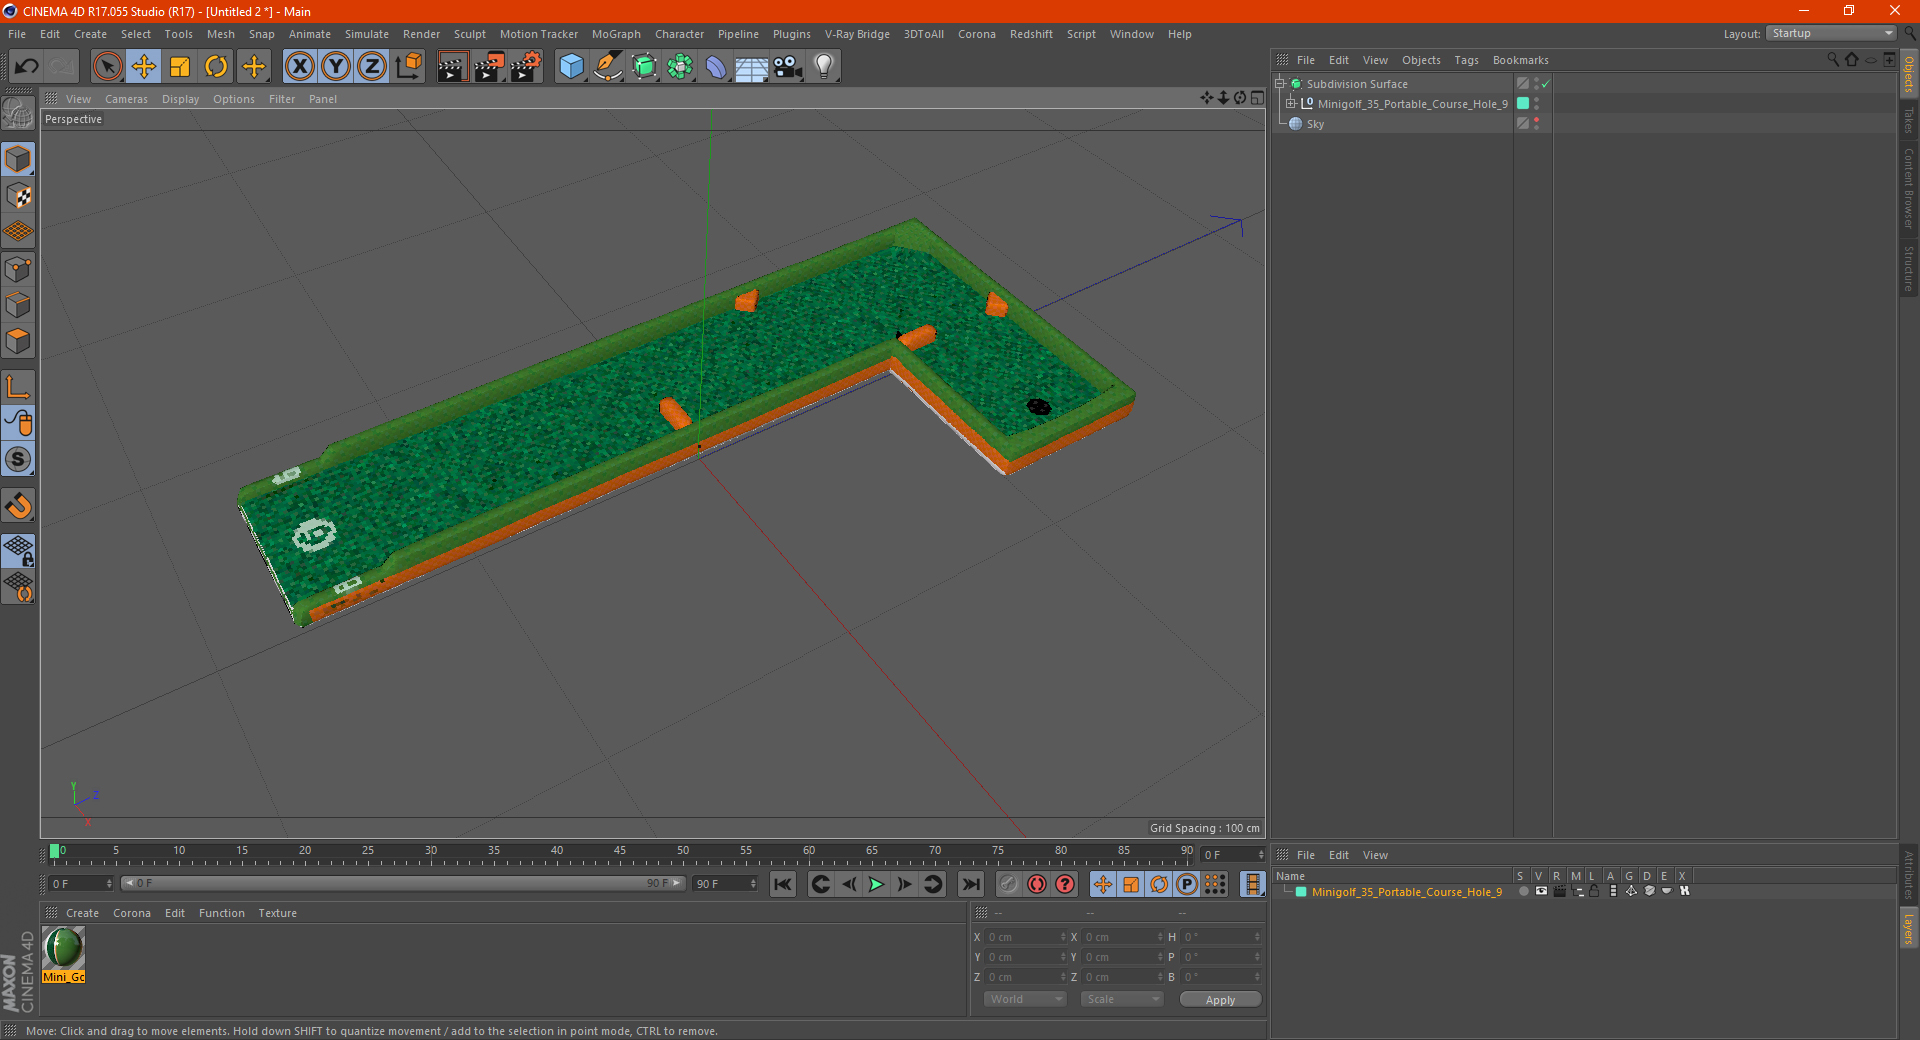Add a camera object
This screenshot has width=1920, height=1040.
tap(788, 67)
